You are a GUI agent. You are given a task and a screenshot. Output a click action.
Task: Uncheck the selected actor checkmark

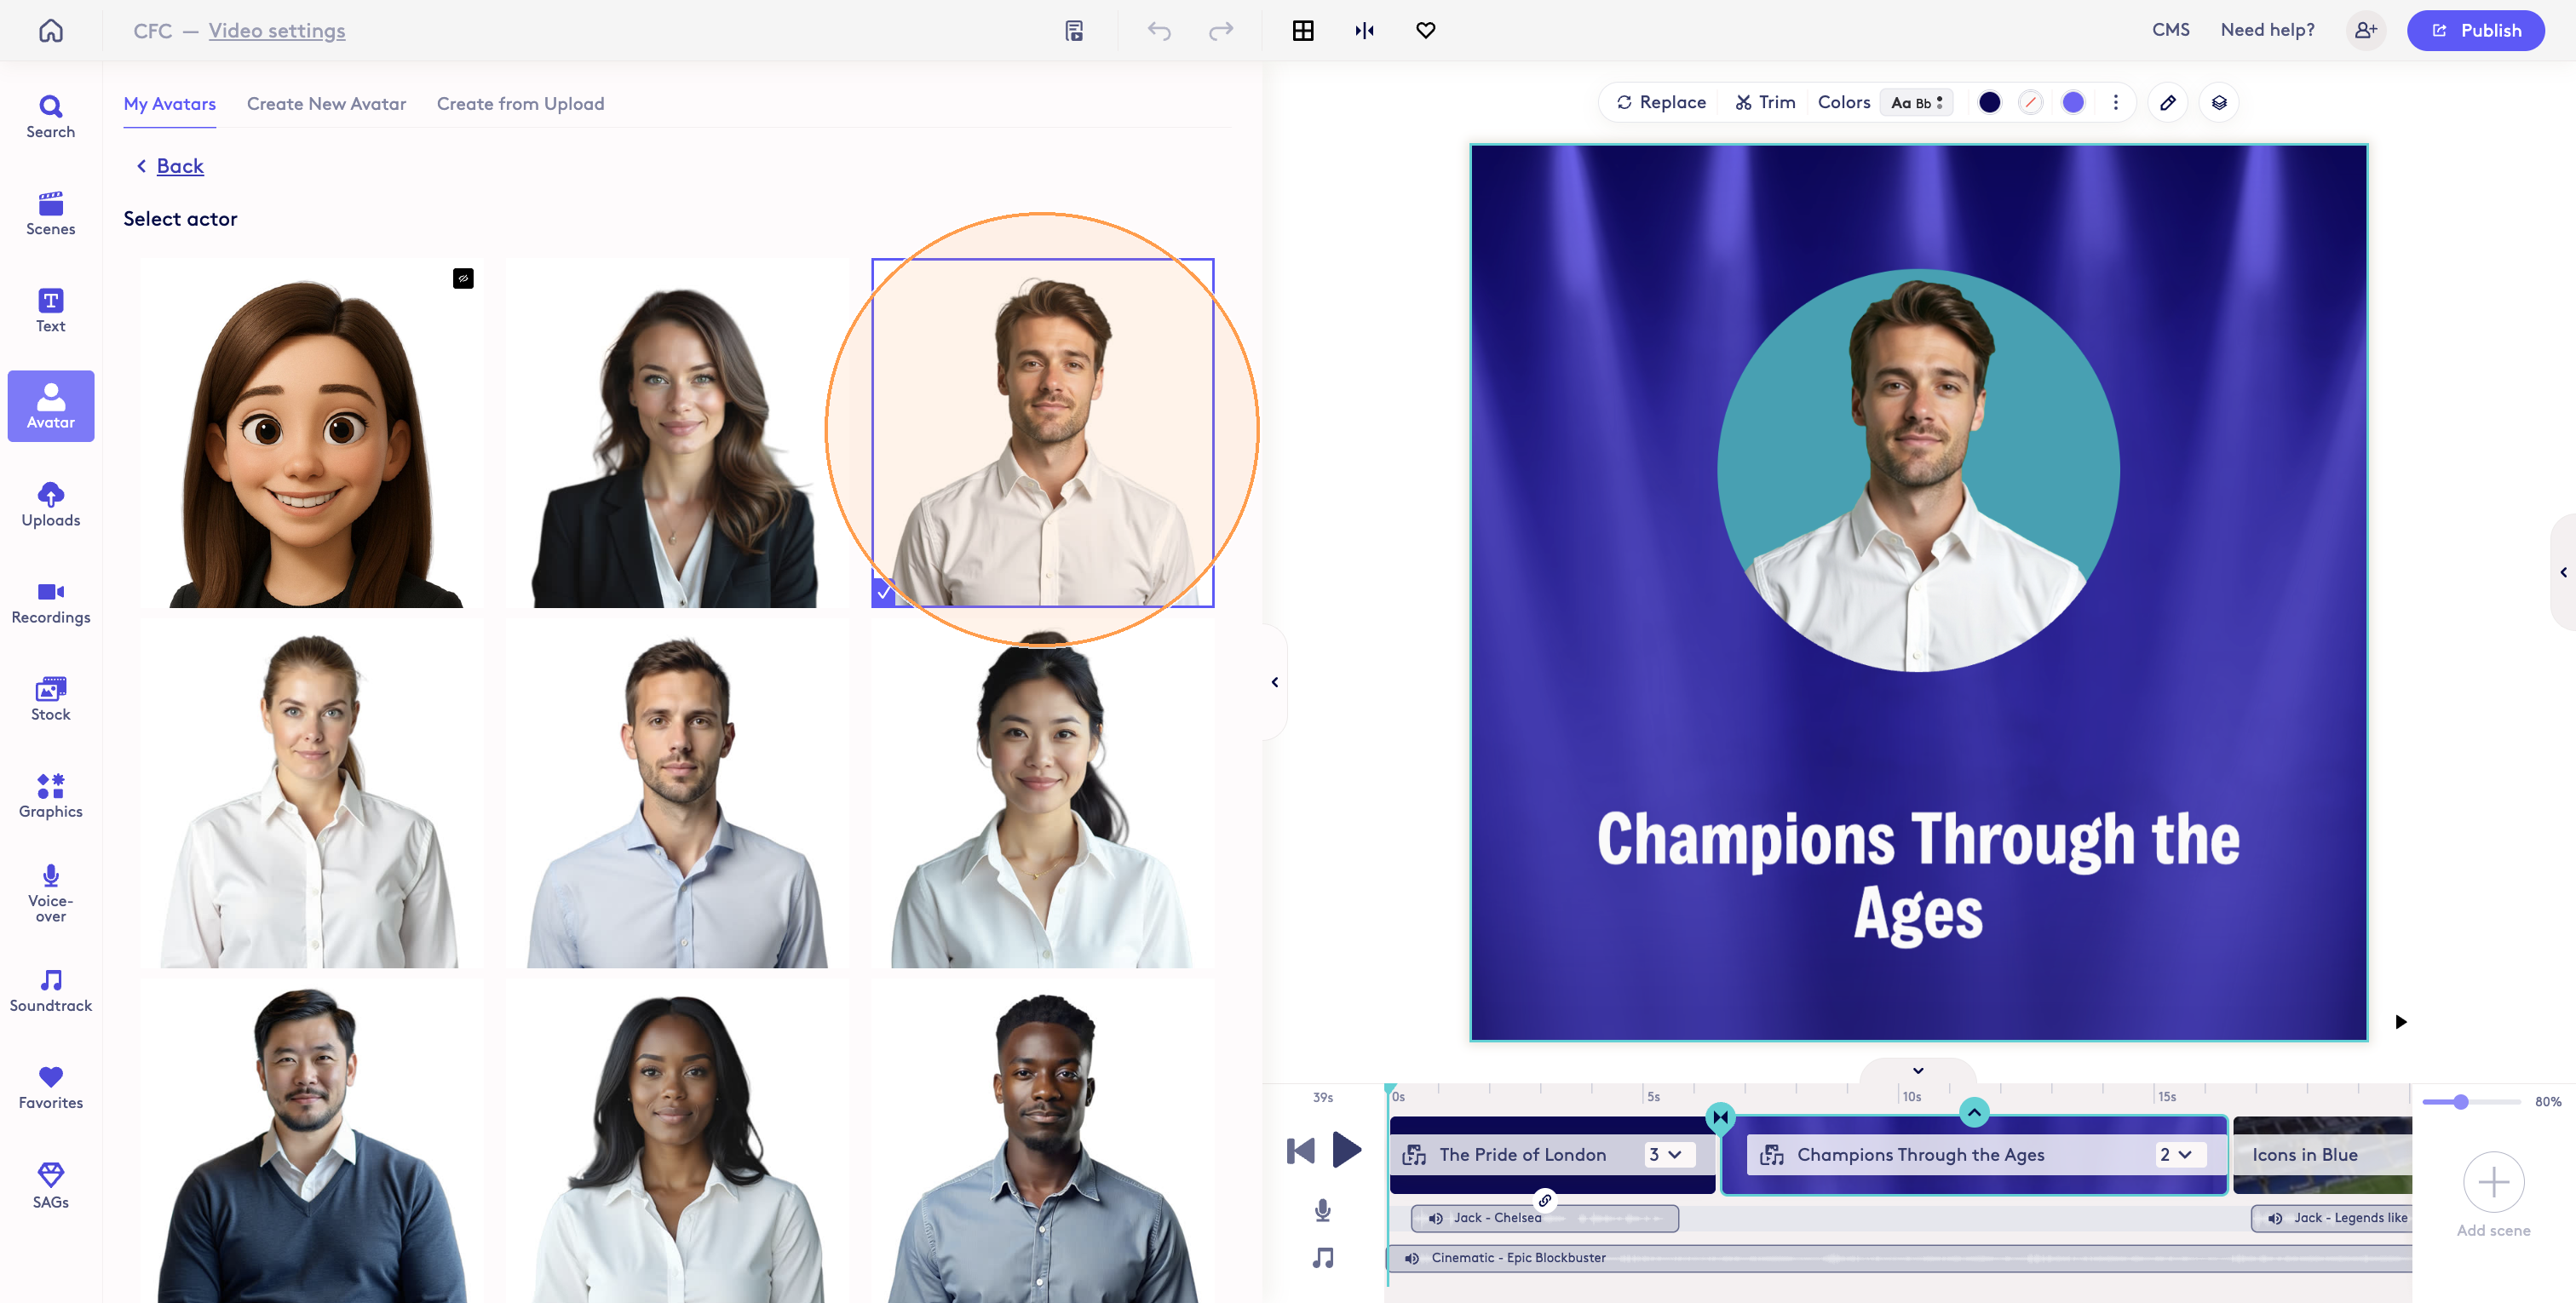point(883,593)
